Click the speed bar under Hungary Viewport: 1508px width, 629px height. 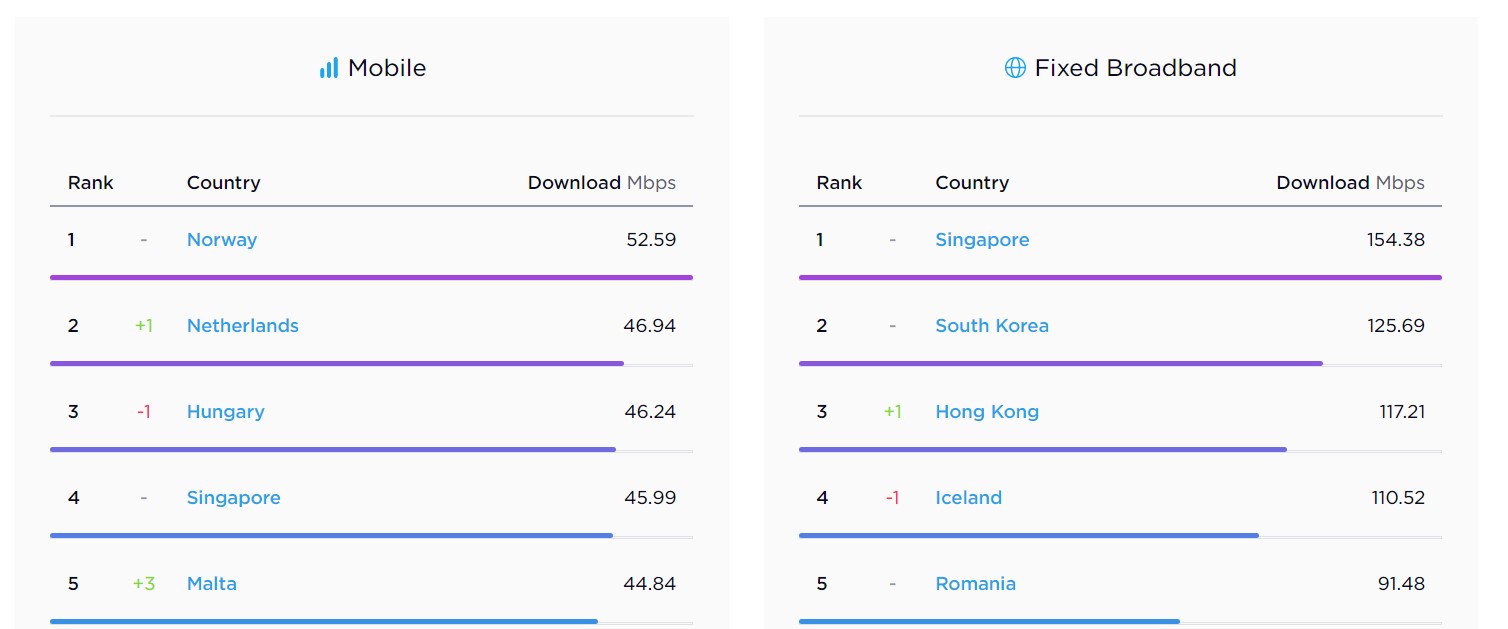pyautogui.click(x=333, y=449)
